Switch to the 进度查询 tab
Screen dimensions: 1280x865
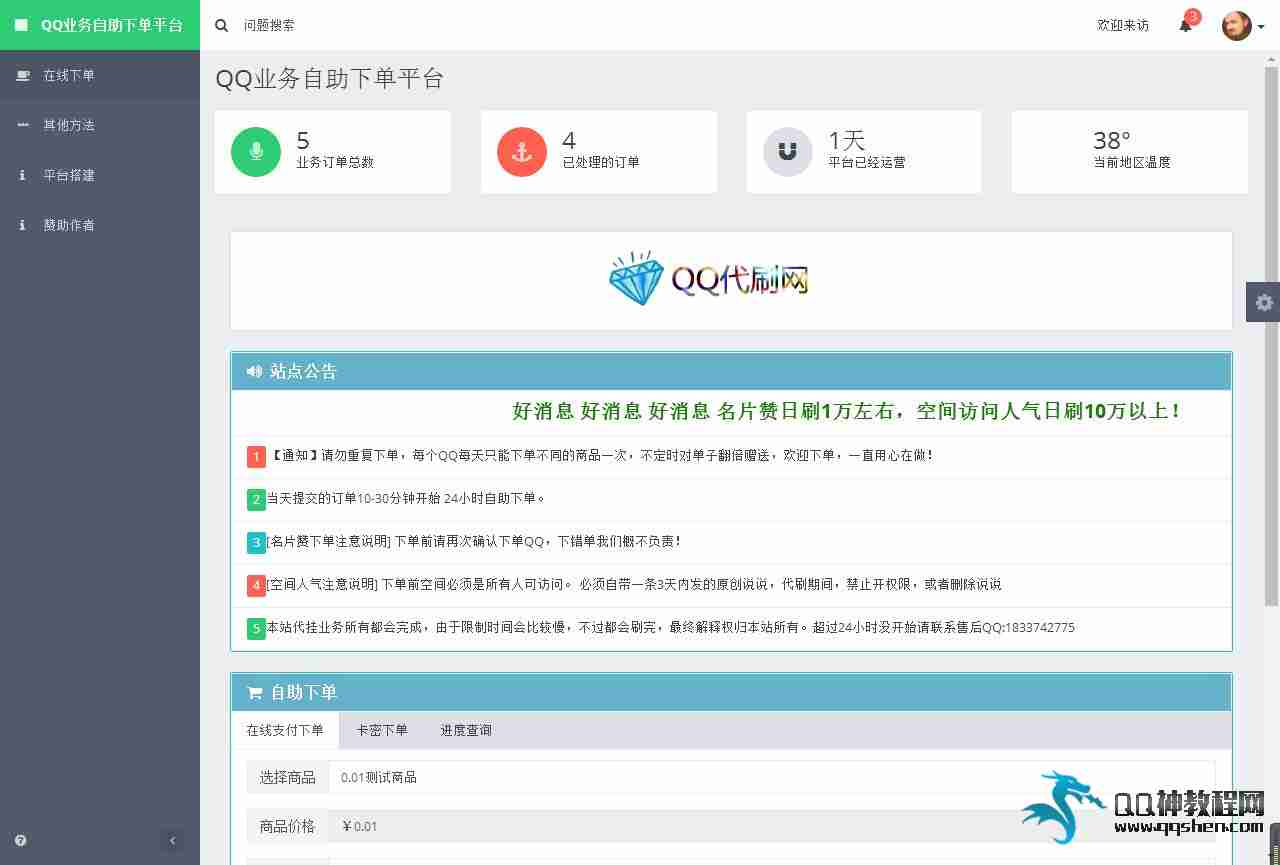(466, 730)
